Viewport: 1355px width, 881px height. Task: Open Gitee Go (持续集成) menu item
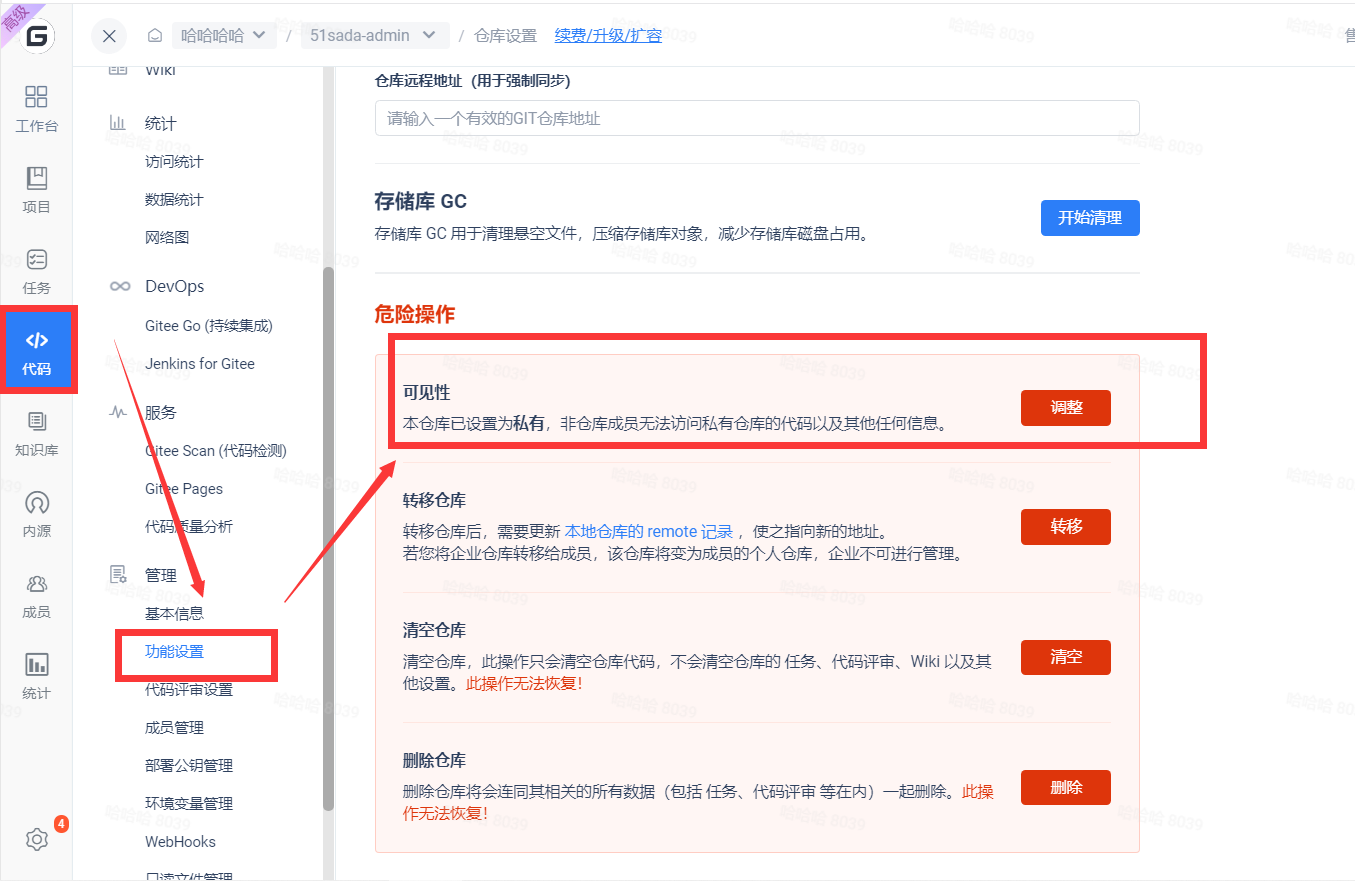tap(209, 326)
